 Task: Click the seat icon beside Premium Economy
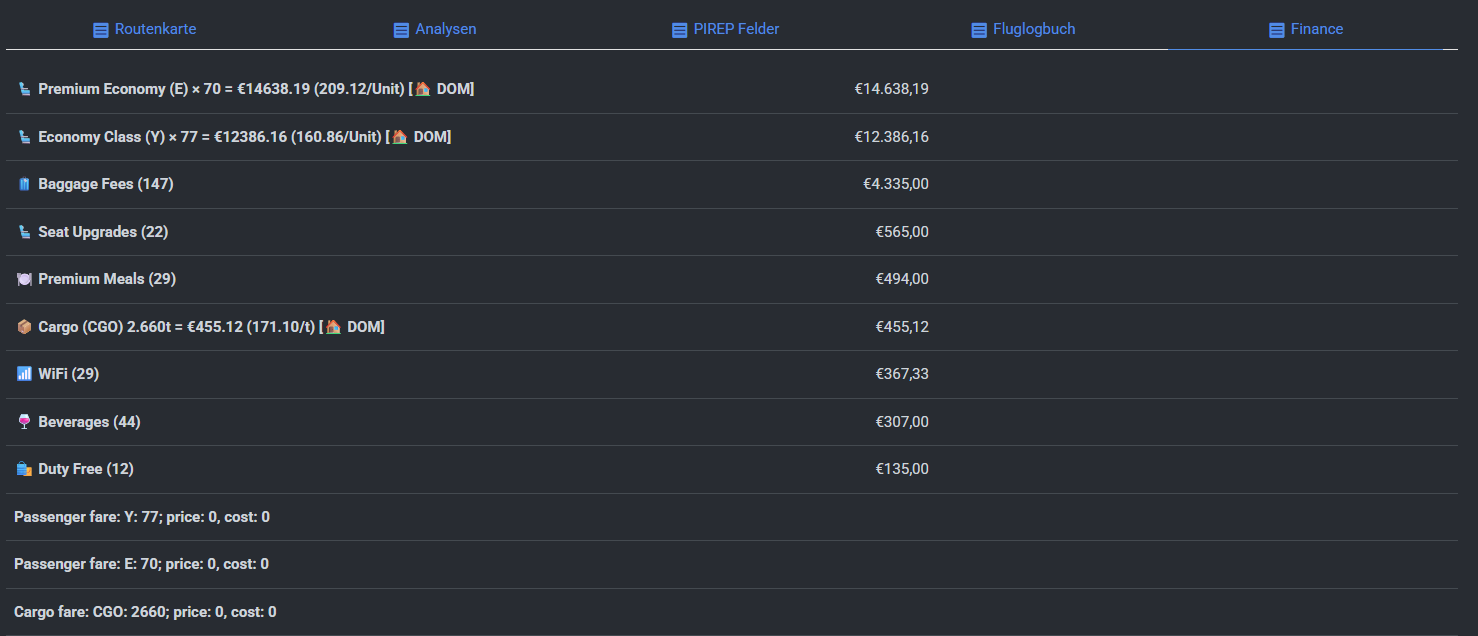point(24,89)
